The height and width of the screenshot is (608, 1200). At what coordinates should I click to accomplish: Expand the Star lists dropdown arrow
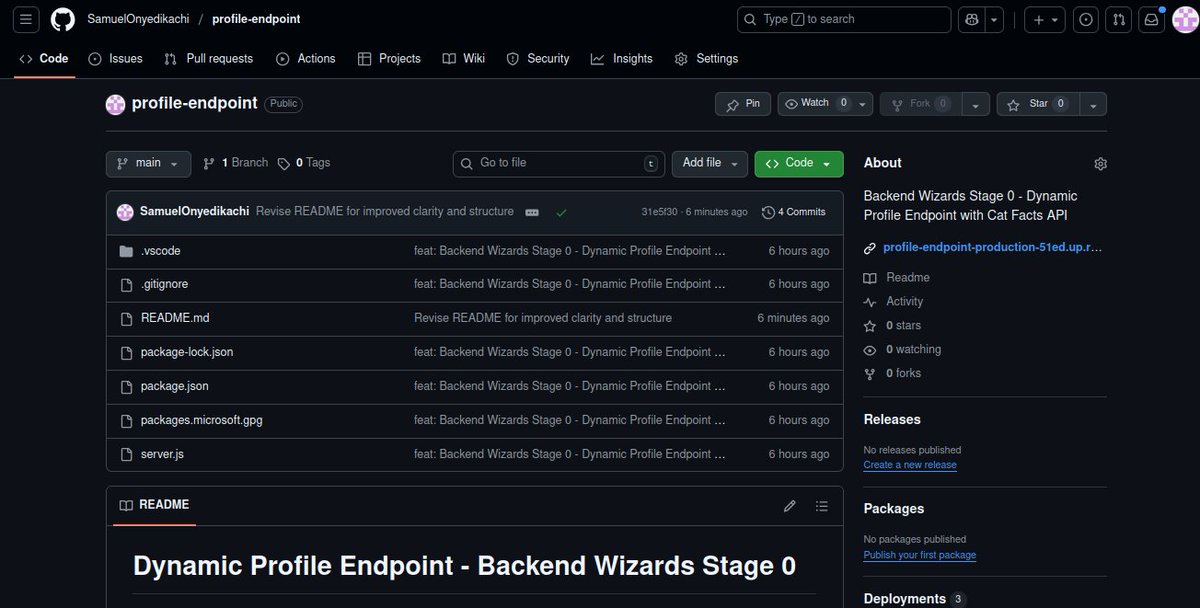click(1093, 104)
